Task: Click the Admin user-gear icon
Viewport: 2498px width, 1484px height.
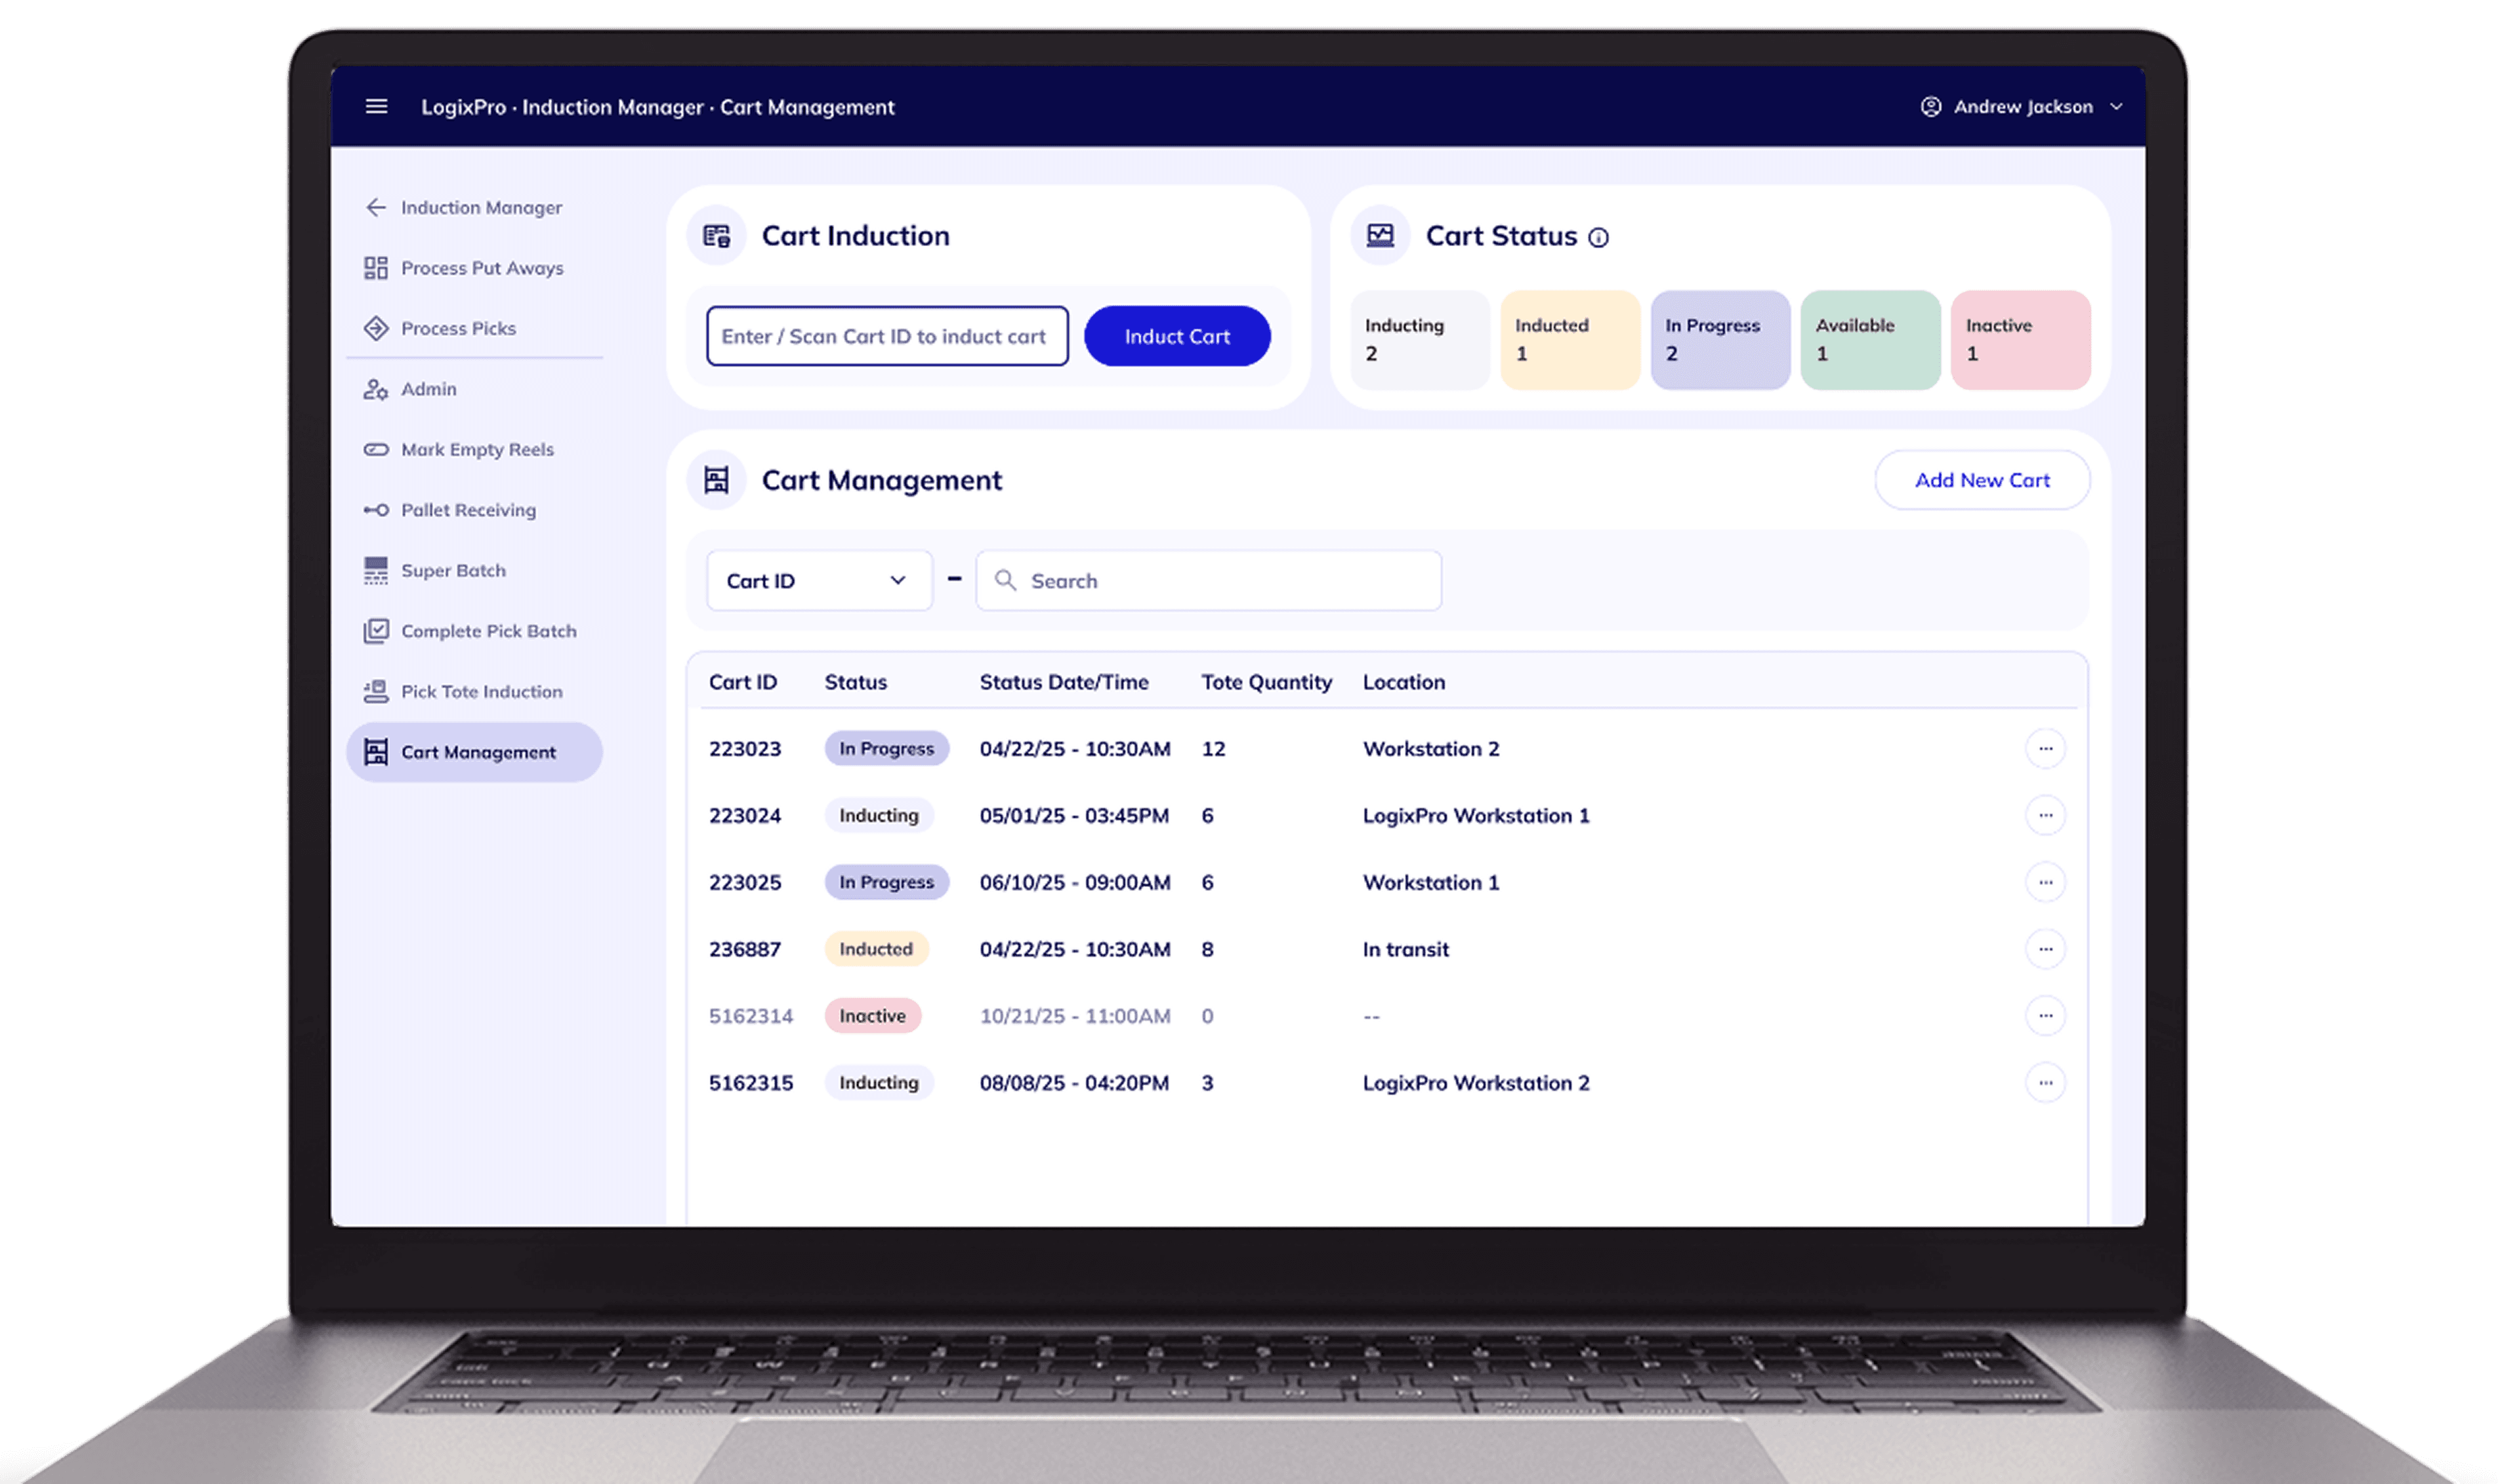Action: pos(376,389)
